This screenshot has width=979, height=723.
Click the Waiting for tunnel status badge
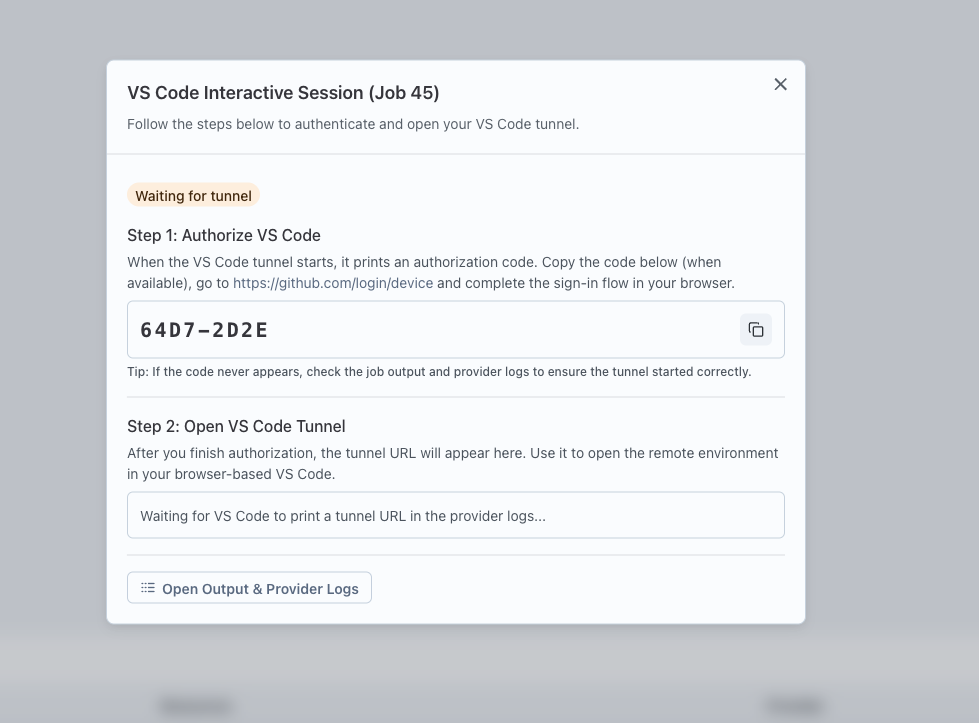tap(193, 196)
